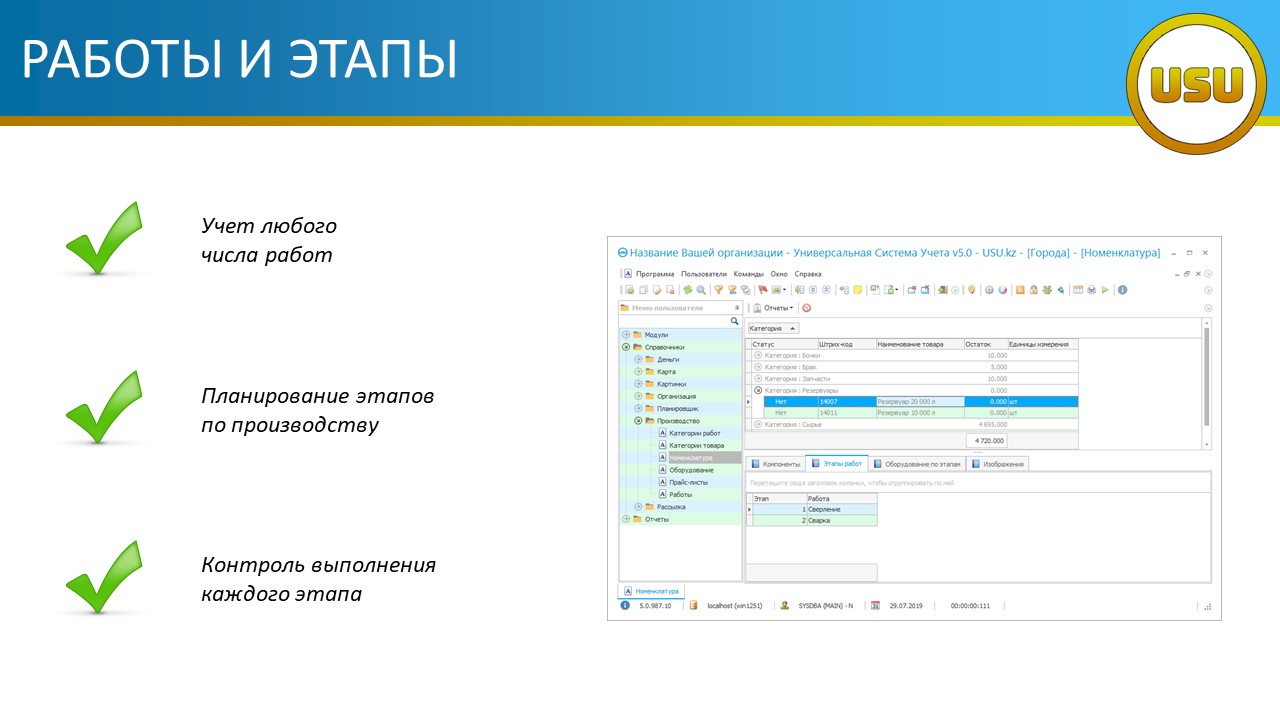Open the Пользователи menu
The width and height of the screenshot is (1280, 720).
[704, 273]
